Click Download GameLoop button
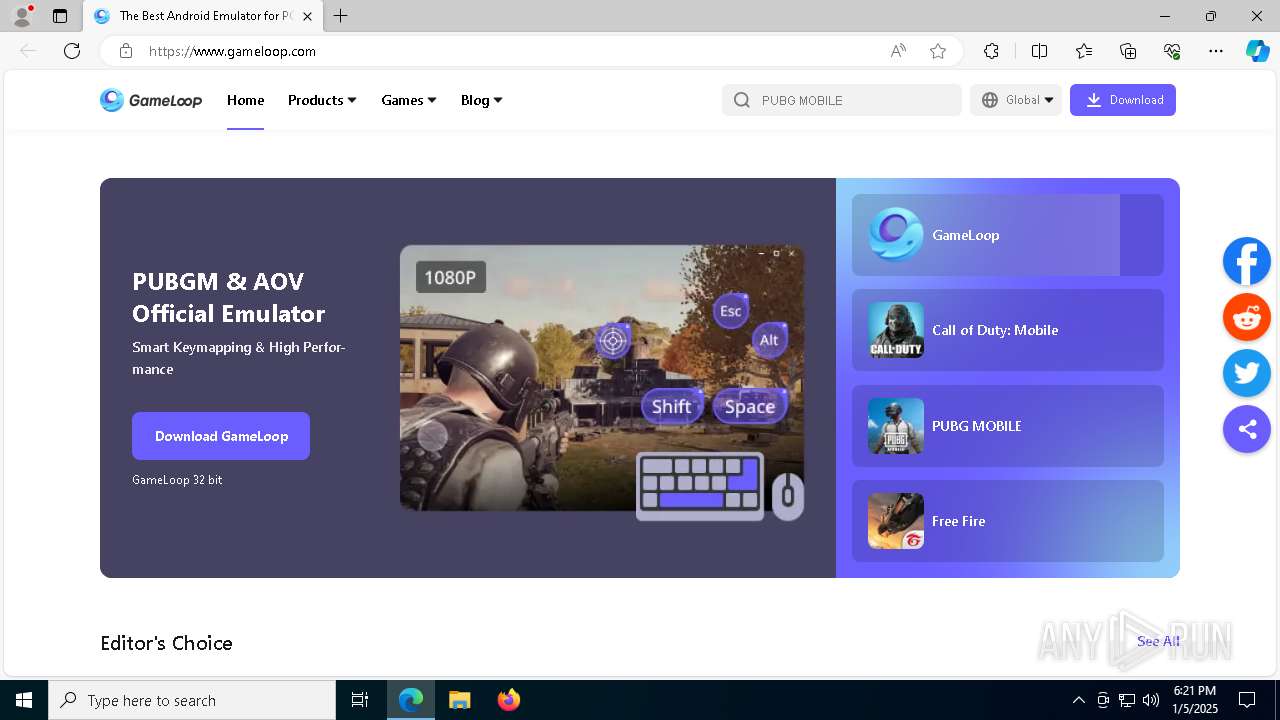Image resolution: width=1280 pixels, height=720 pixels. (221, 436)
